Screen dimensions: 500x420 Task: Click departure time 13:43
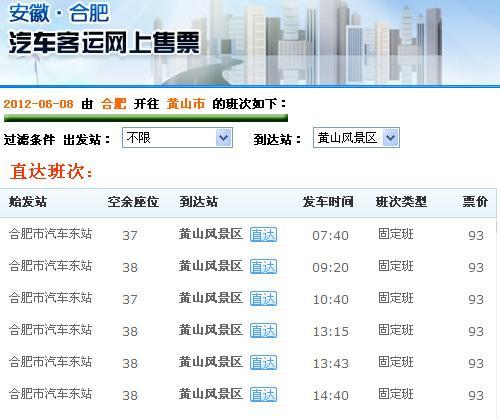click(330, 364)
